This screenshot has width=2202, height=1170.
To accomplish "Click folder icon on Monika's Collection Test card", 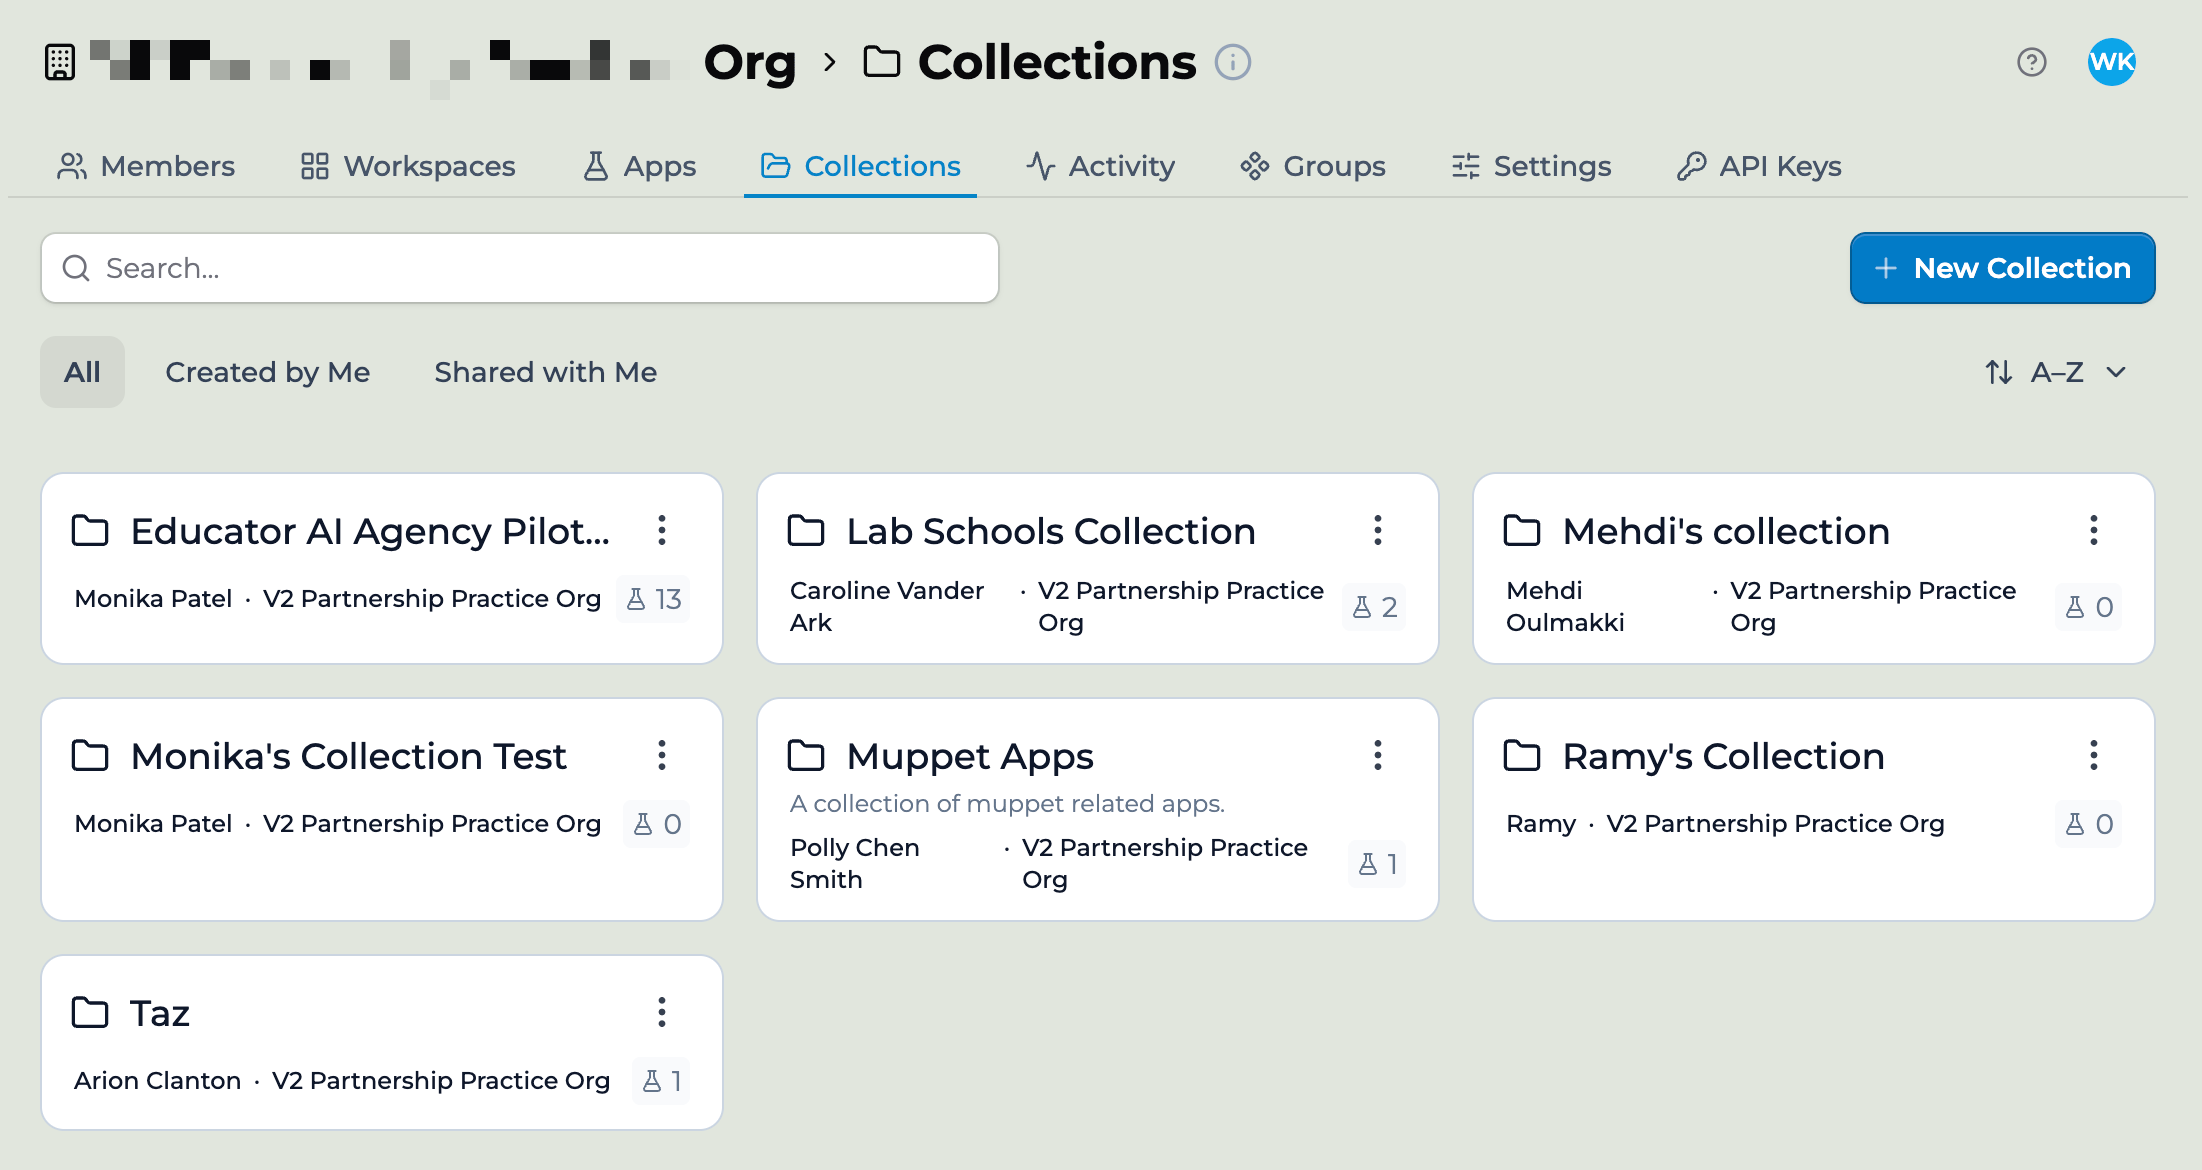I will 90,755.
